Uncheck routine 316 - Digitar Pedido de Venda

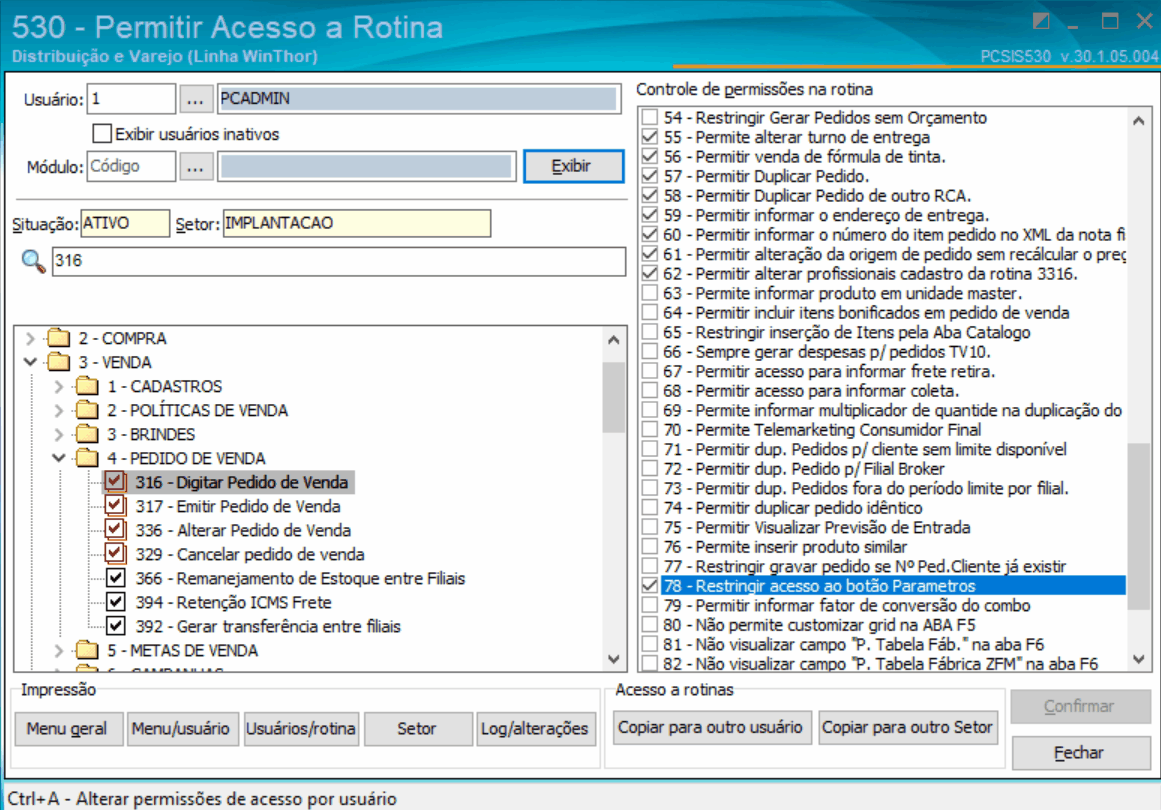coord(115,482)
